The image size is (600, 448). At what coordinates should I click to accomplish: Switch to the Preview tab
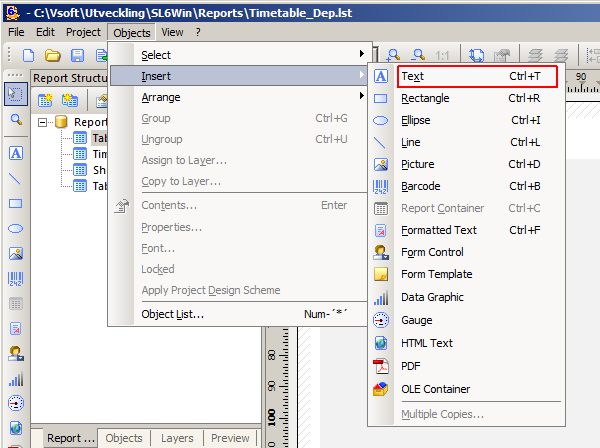(x=230, y=438)
